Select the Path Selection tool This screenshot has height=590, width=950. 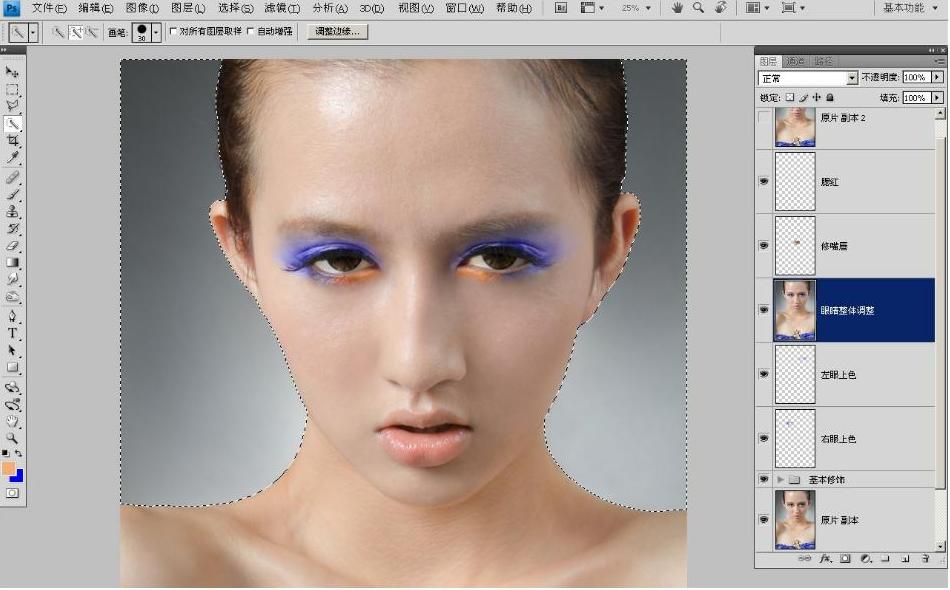[12, 350]
